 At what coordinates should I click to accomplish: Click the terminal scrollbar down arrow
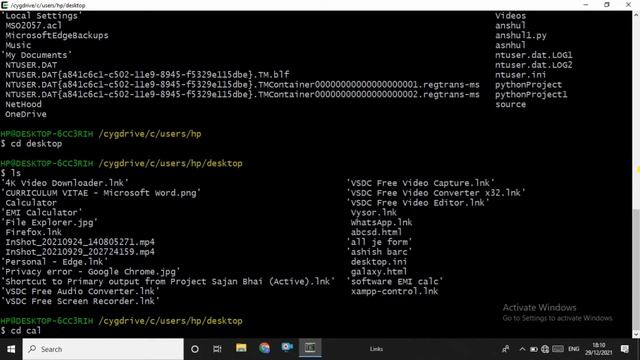(636, 334)
